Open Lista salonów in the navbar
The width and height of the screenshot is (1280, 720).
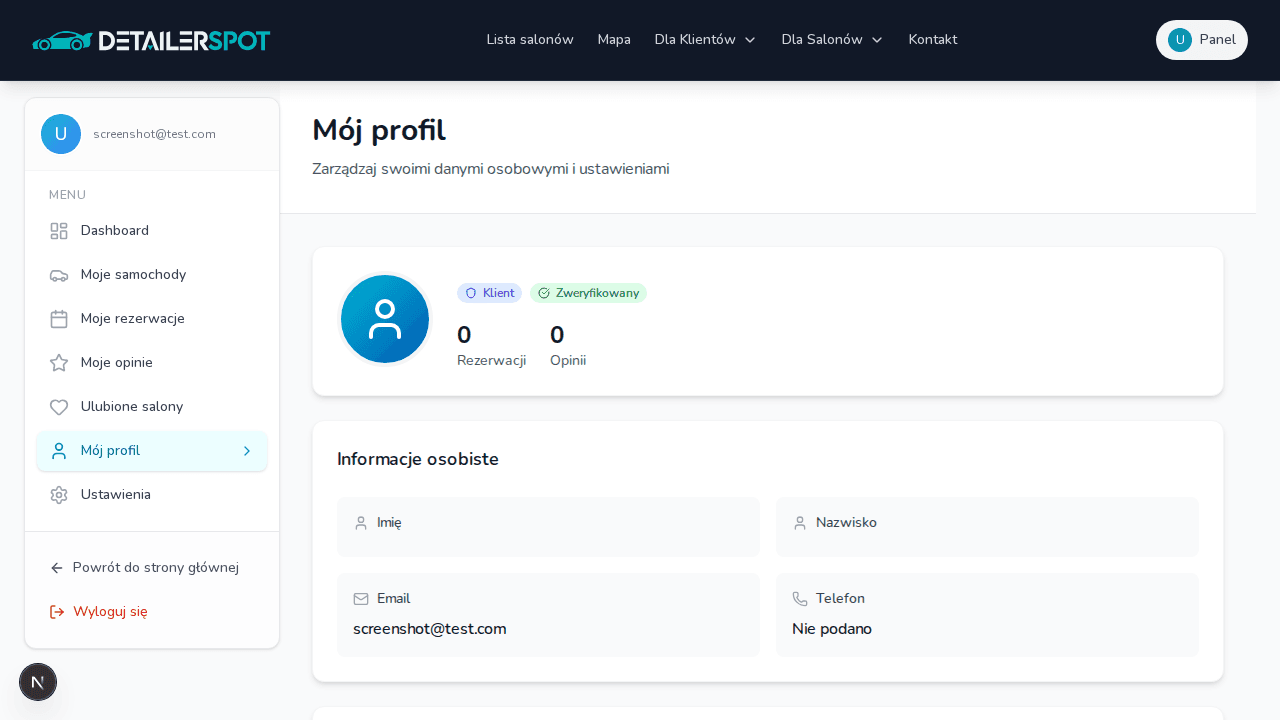[530, 40]
